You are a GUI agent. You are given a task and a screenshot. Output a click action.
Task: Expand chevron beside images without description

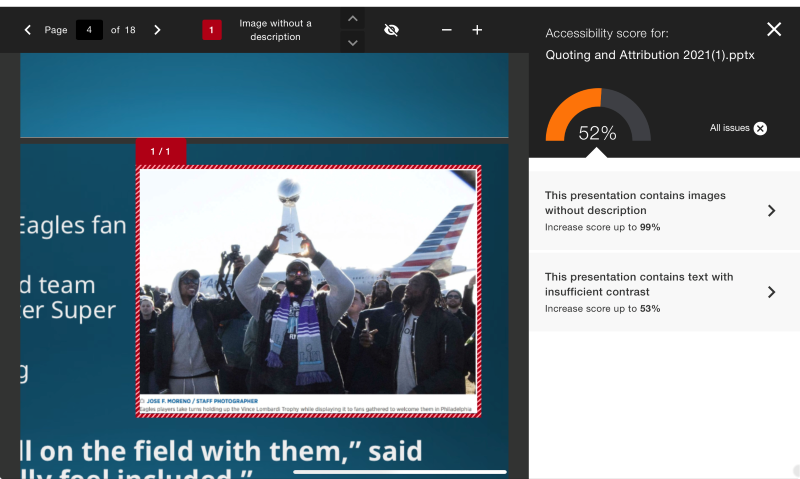coord(771,211)
